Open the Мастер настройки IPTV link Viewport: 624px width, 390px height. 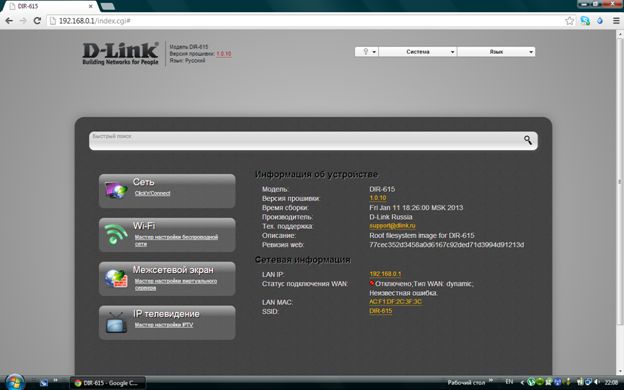coord(164,325)
